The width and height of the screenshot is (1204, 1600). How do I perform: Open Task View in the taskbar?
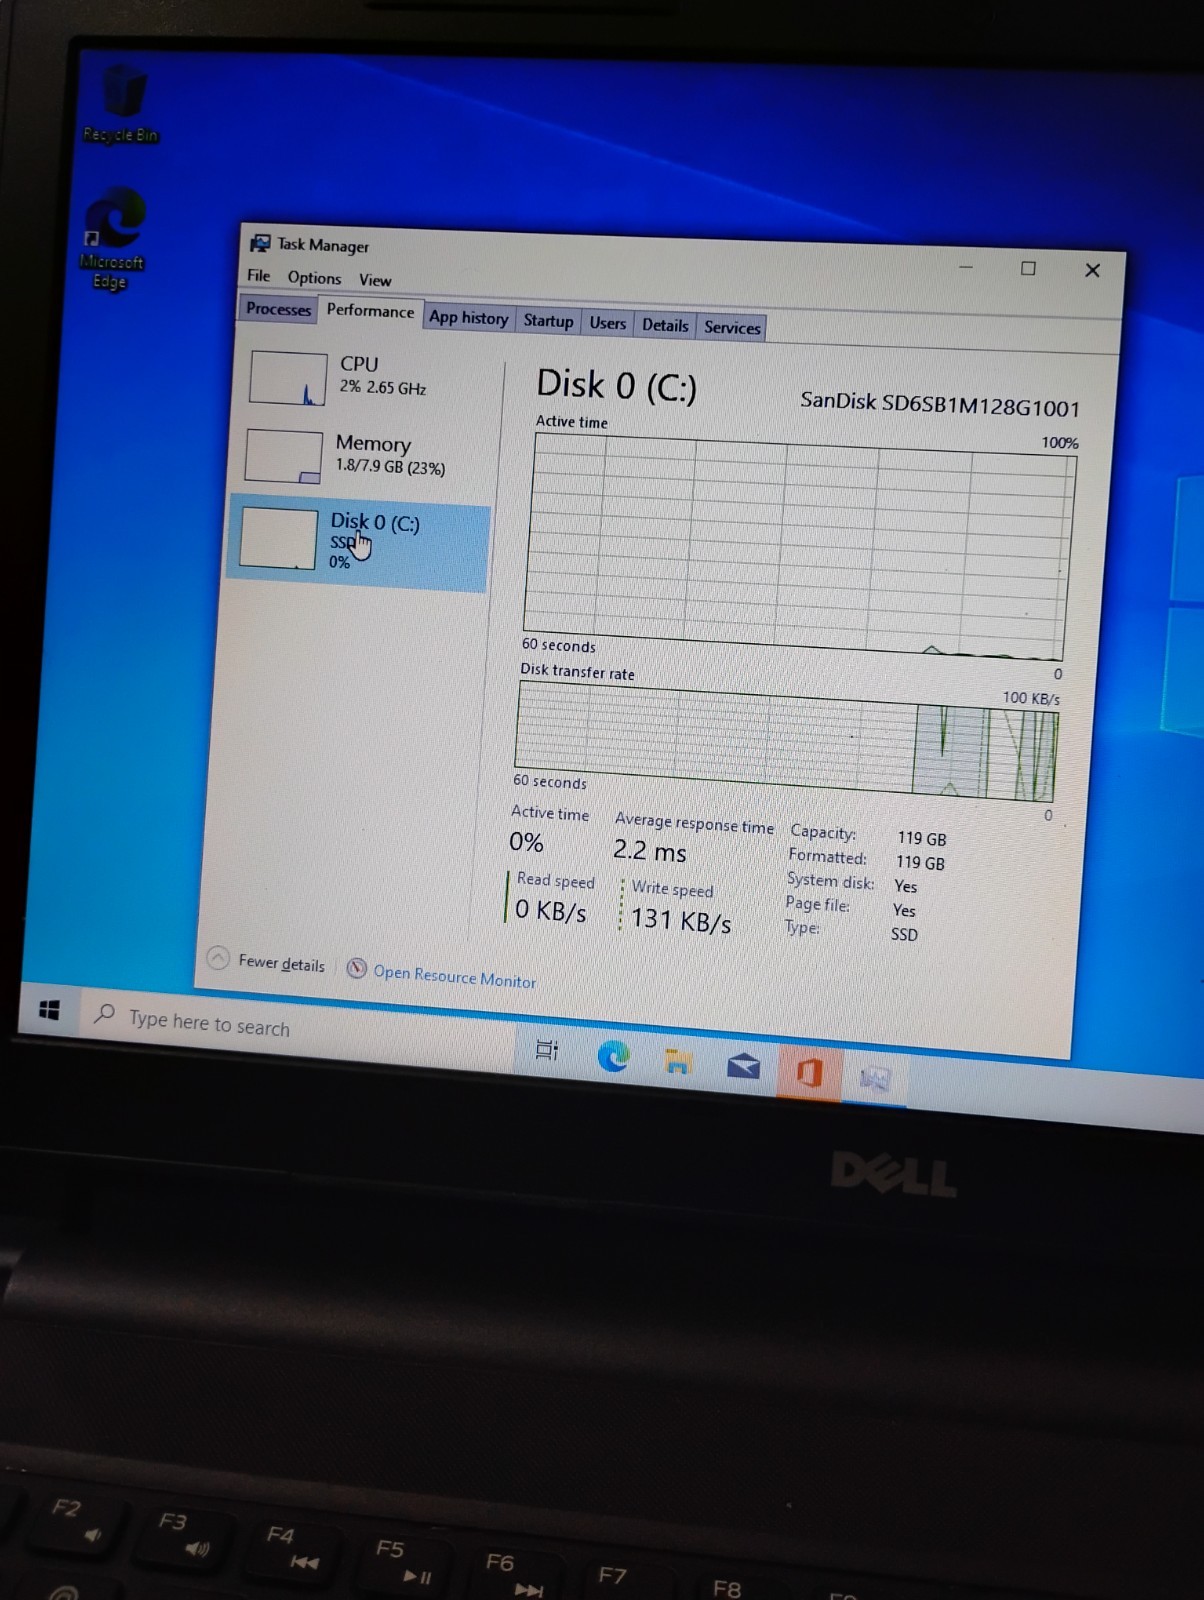[547, 1049]
